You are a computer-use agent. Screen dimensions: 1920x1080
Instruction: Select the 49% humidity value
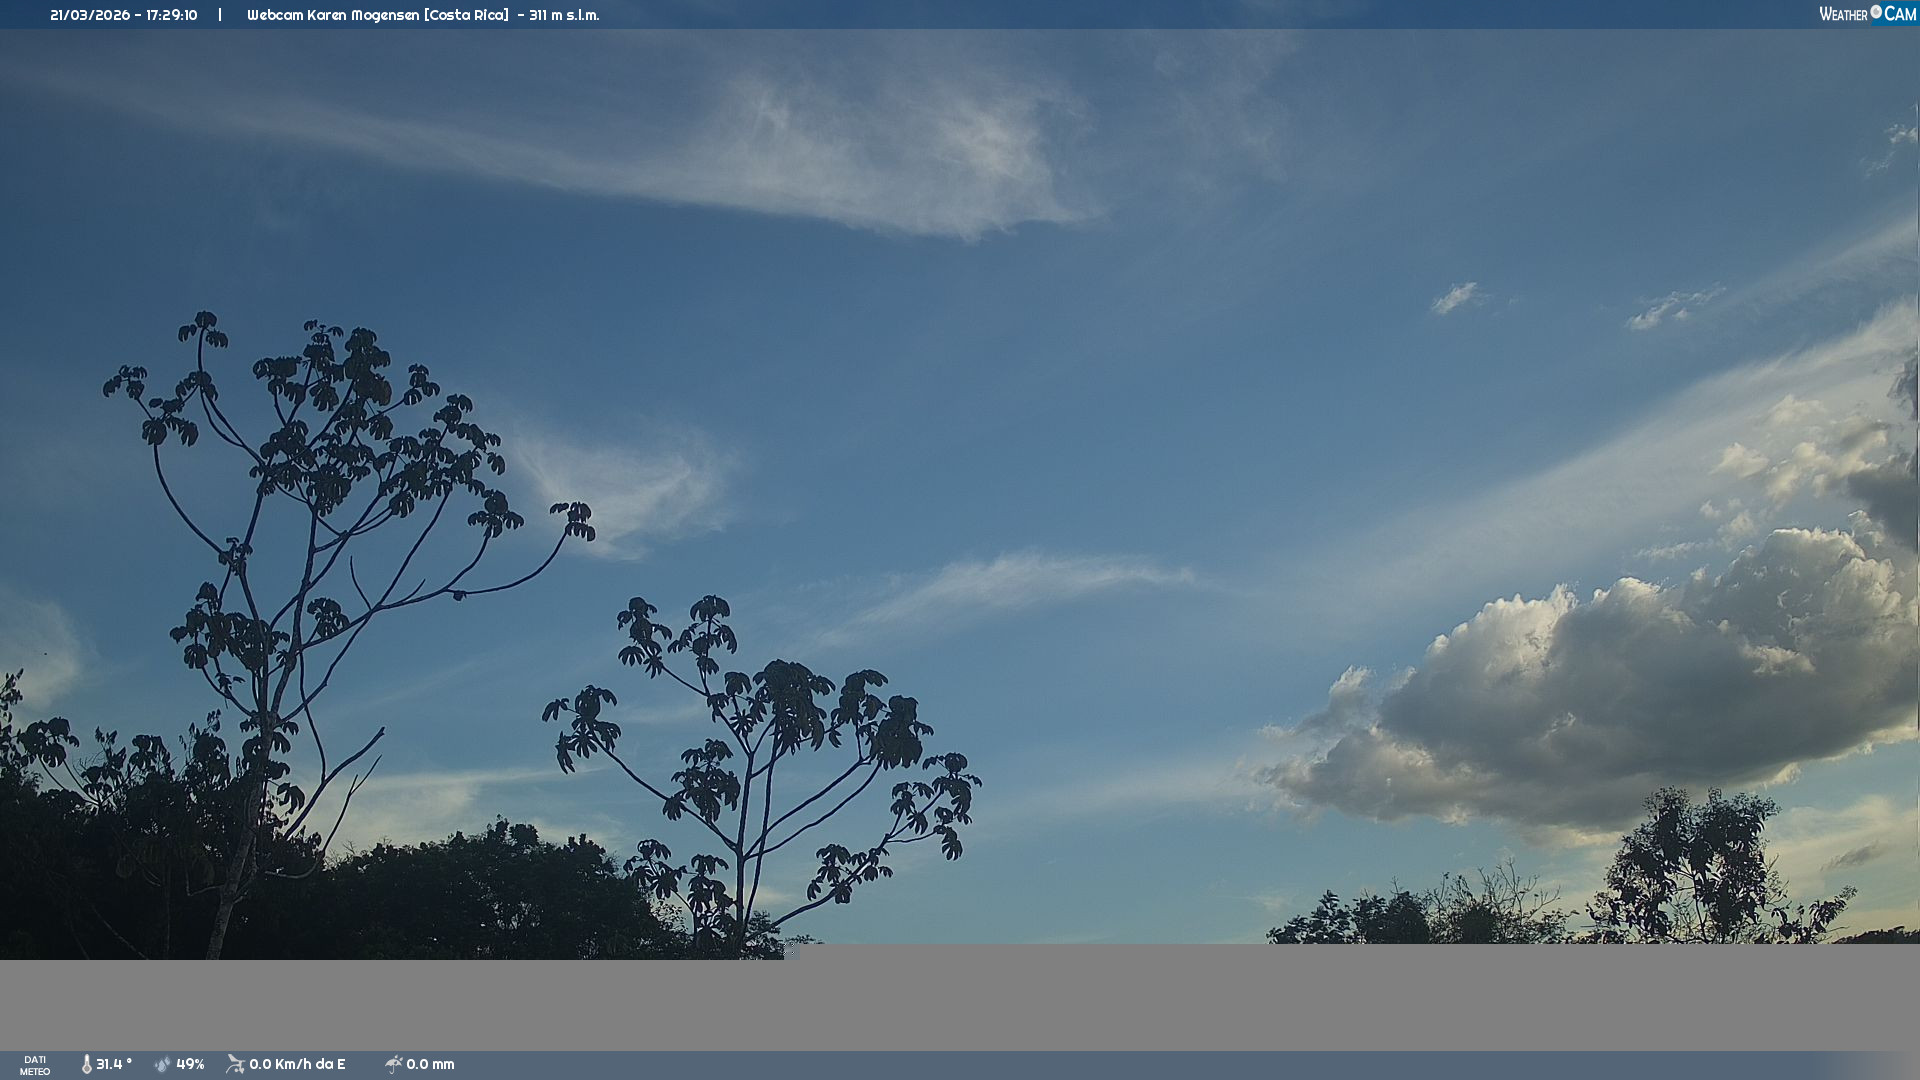pos(190,1064)
